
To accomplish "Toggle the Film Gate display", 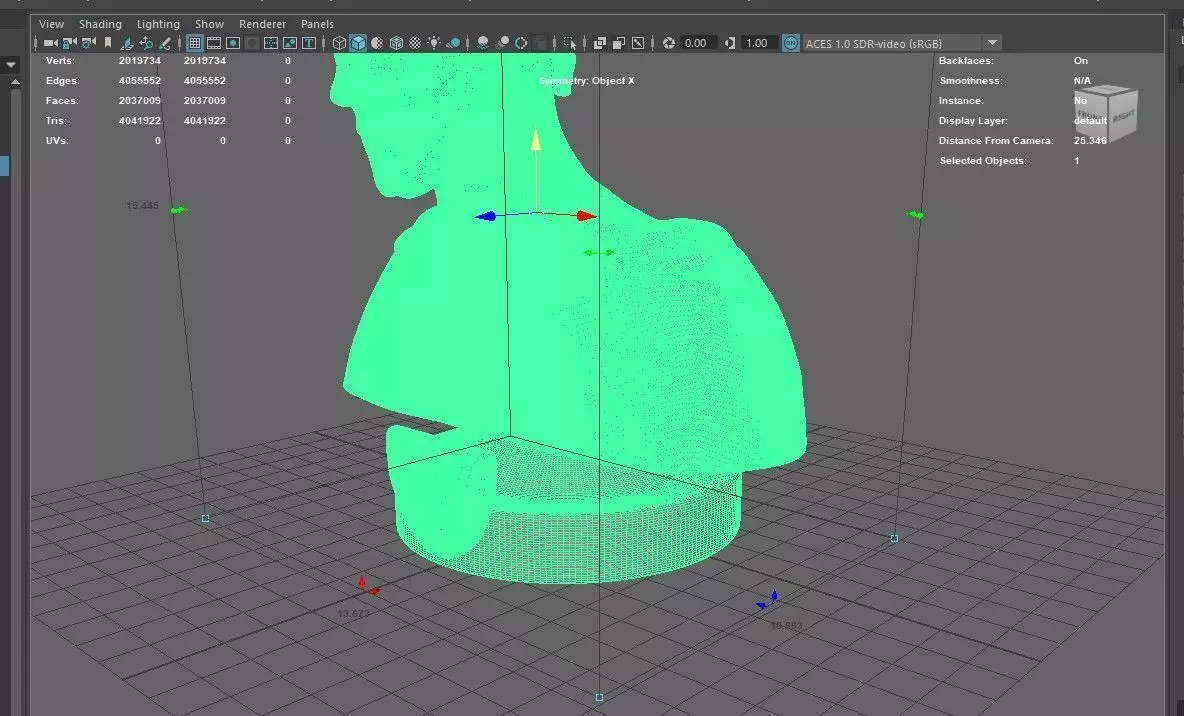I will point(214,43).
